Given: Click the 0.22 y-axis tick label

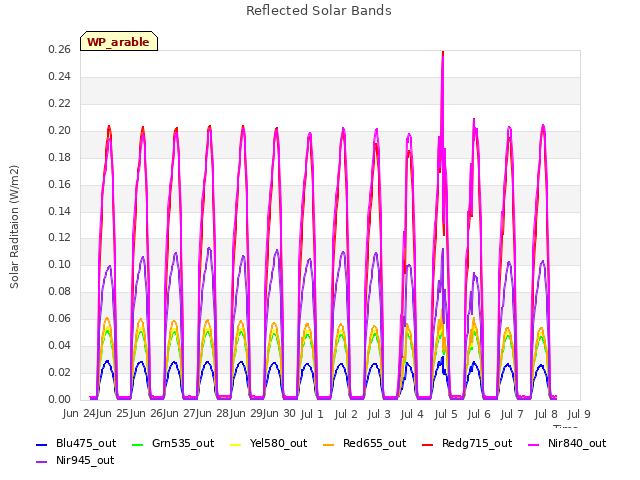Looking at the screenshot, I should [x=59, y=104].
